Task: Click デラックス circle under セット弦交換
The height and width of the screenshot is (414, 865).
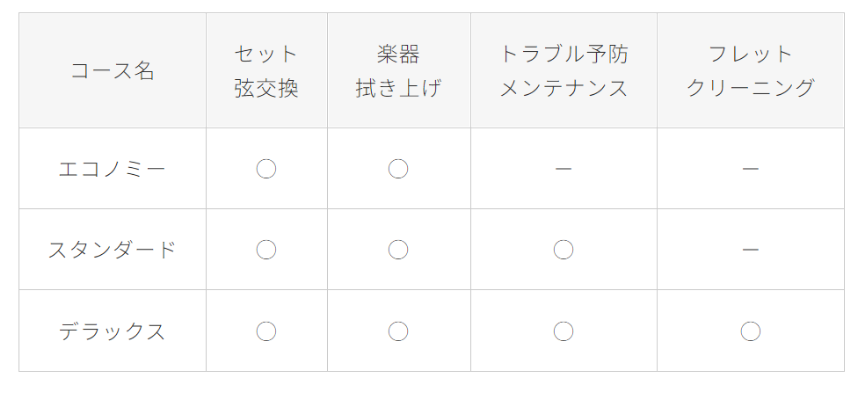Action: pyautogui.click(x=266, y=331)
